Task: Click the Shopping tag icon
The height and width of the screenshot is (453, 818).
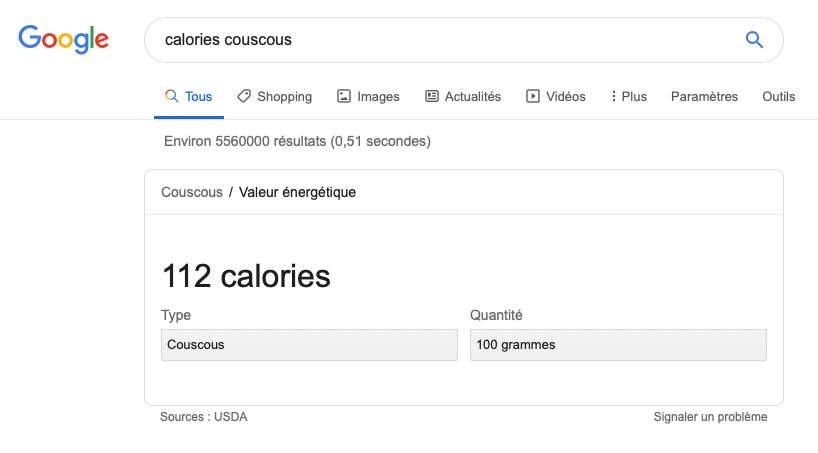Action: (244, 96)
